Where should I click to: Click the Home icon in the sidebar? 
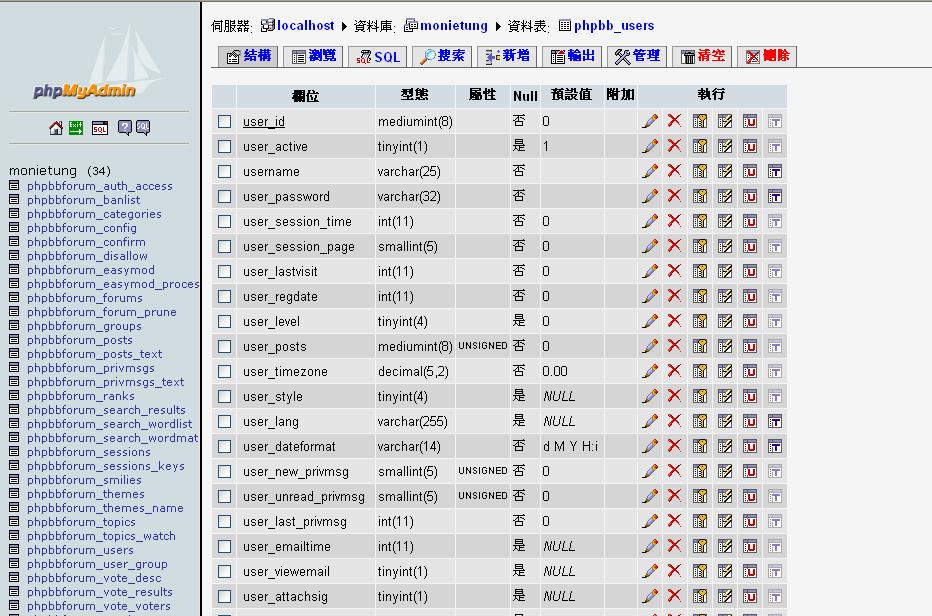click(56, 127)
